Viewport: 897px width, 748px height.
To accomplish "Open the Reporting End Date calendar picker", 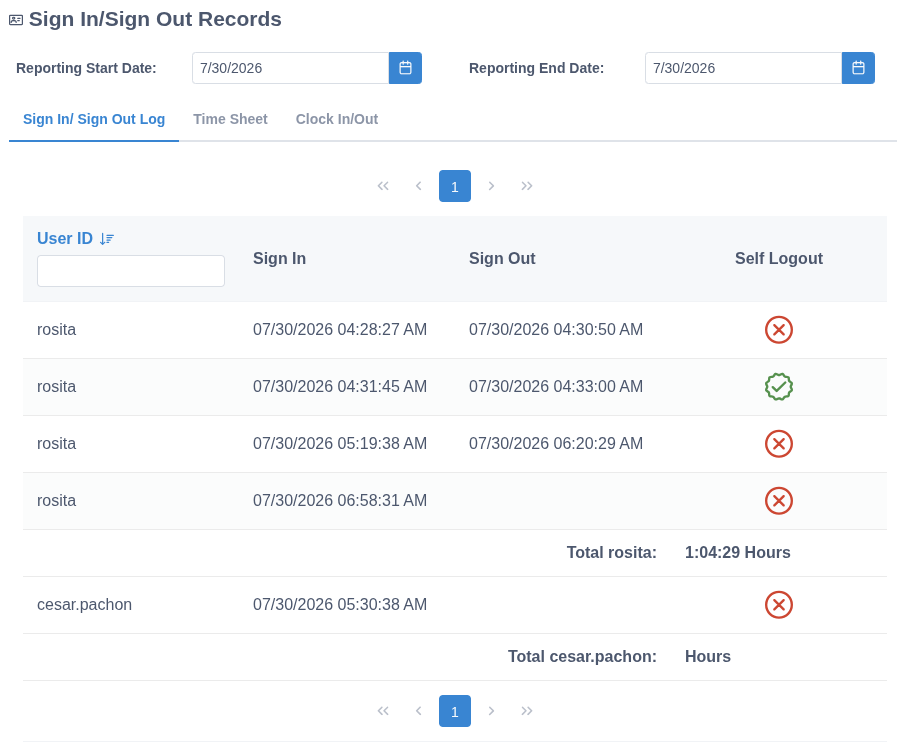I will coord(858,68).
